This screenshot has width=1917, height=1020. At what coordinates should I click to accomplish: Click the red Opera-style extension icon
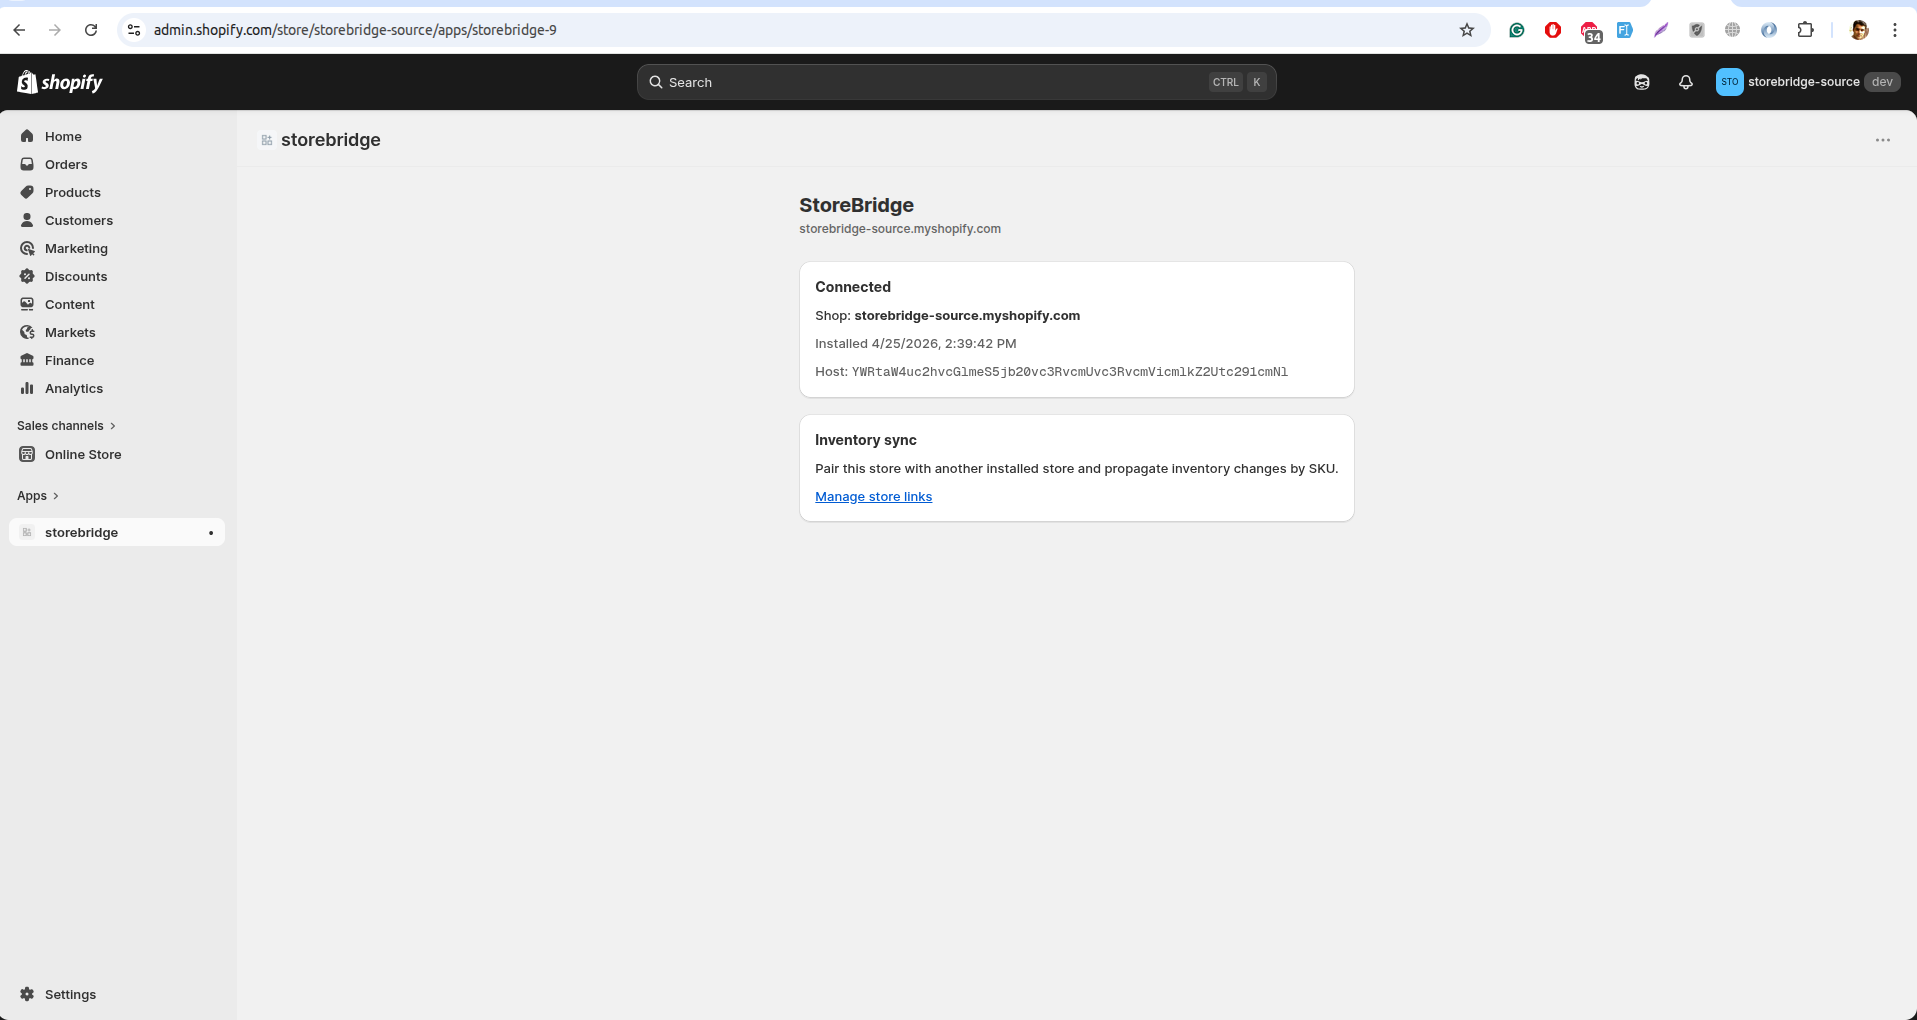(1553, 30)
